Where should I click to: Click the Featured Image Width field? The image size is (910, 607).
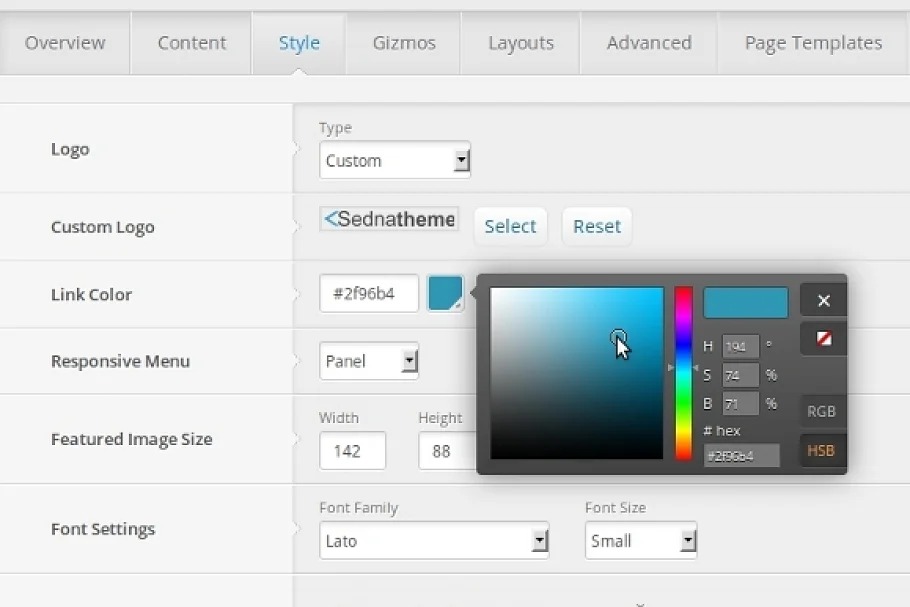pyautogui.click(x=352, y=451)
